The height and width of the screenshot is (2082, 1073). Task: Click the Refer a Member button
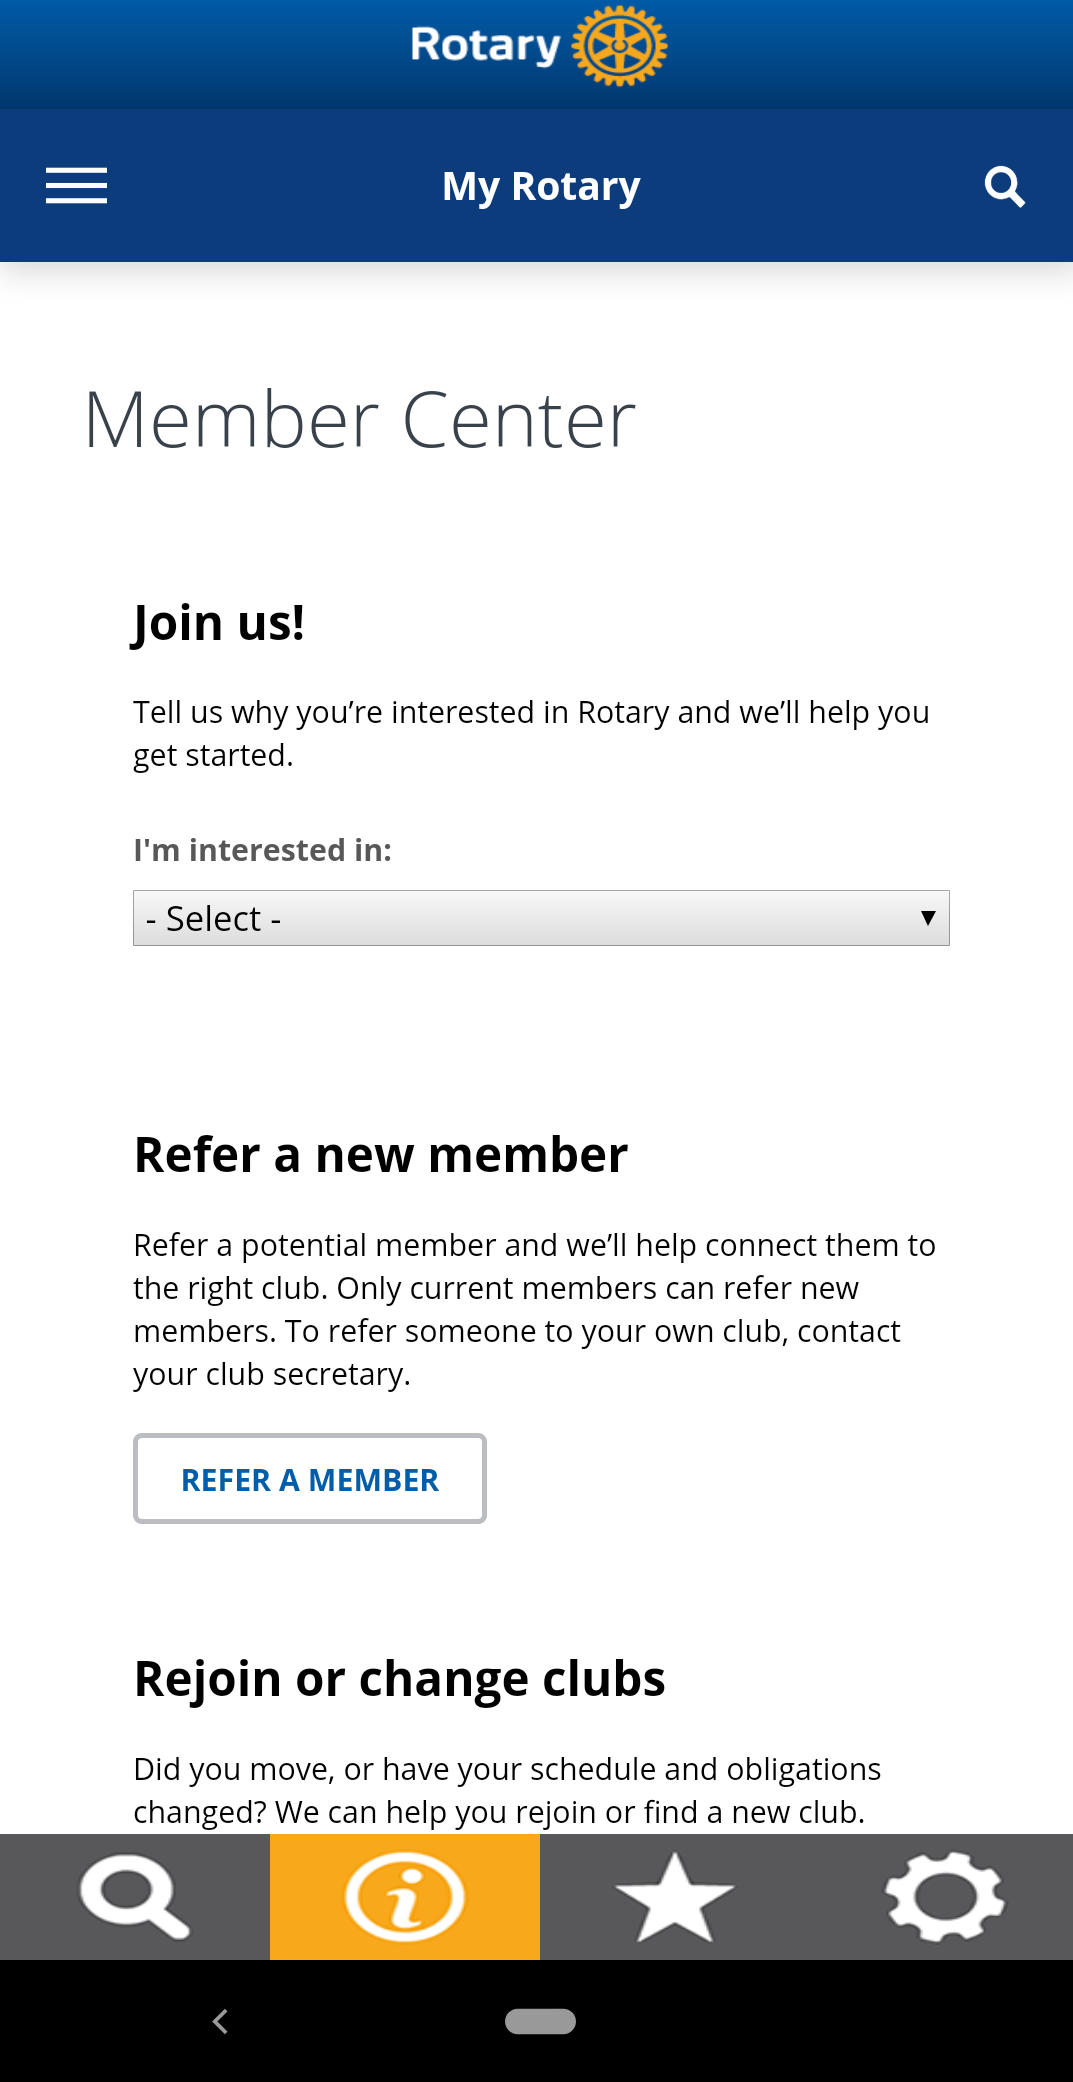point(310,1479)
